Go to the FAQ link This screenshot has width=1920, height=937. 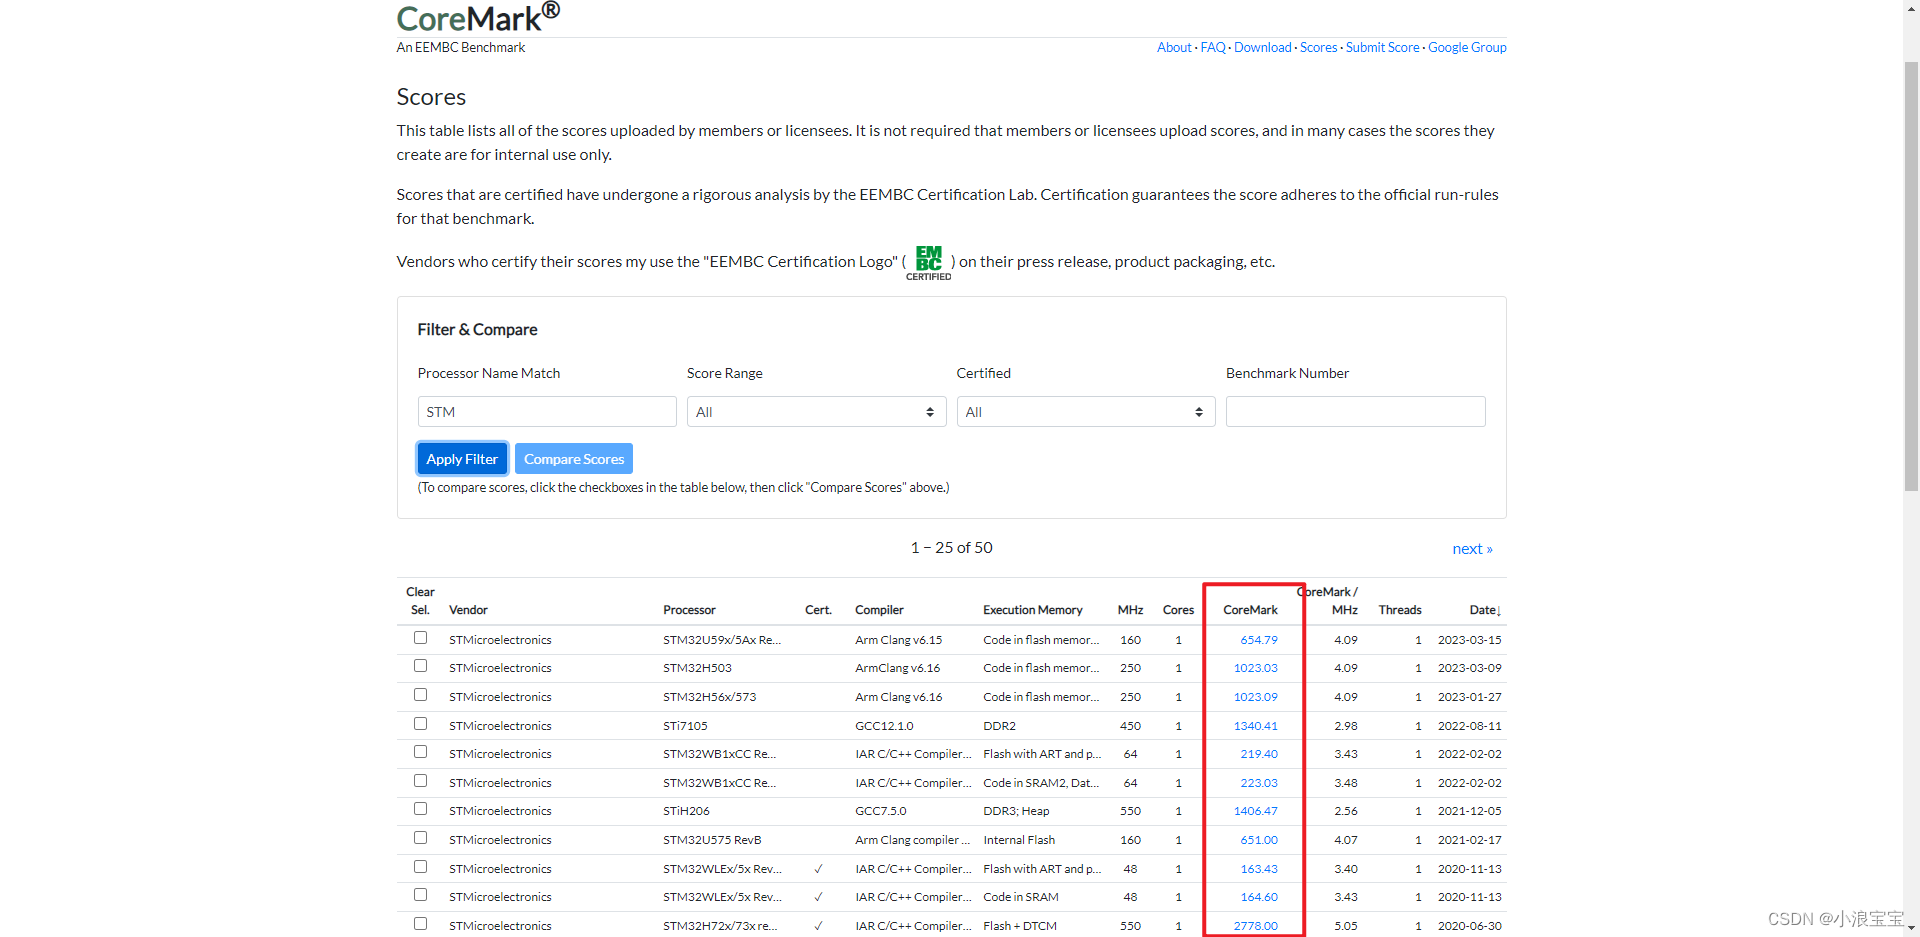[x=1213, y=48]
